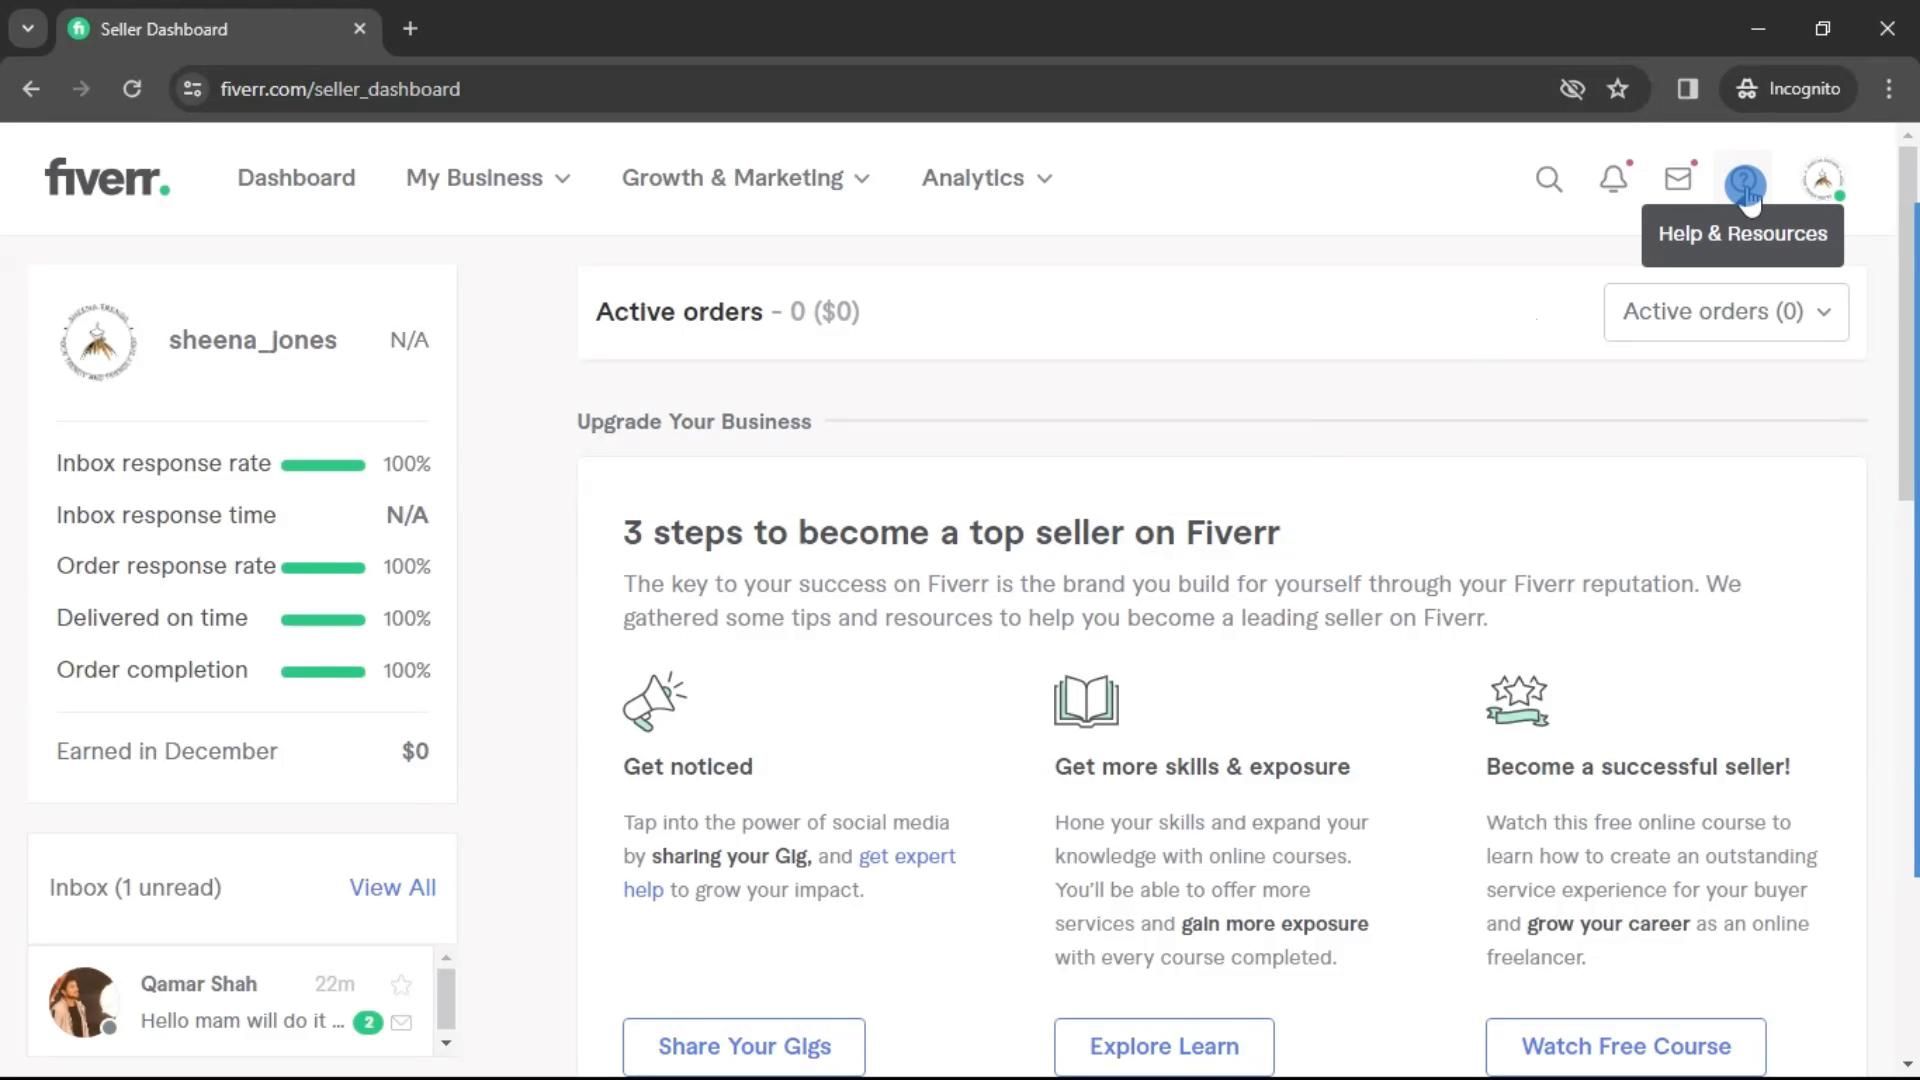This screenshot has width=1920, height=1080.
Task: Open profile avatar menu in header
Action: [1822, 179]
